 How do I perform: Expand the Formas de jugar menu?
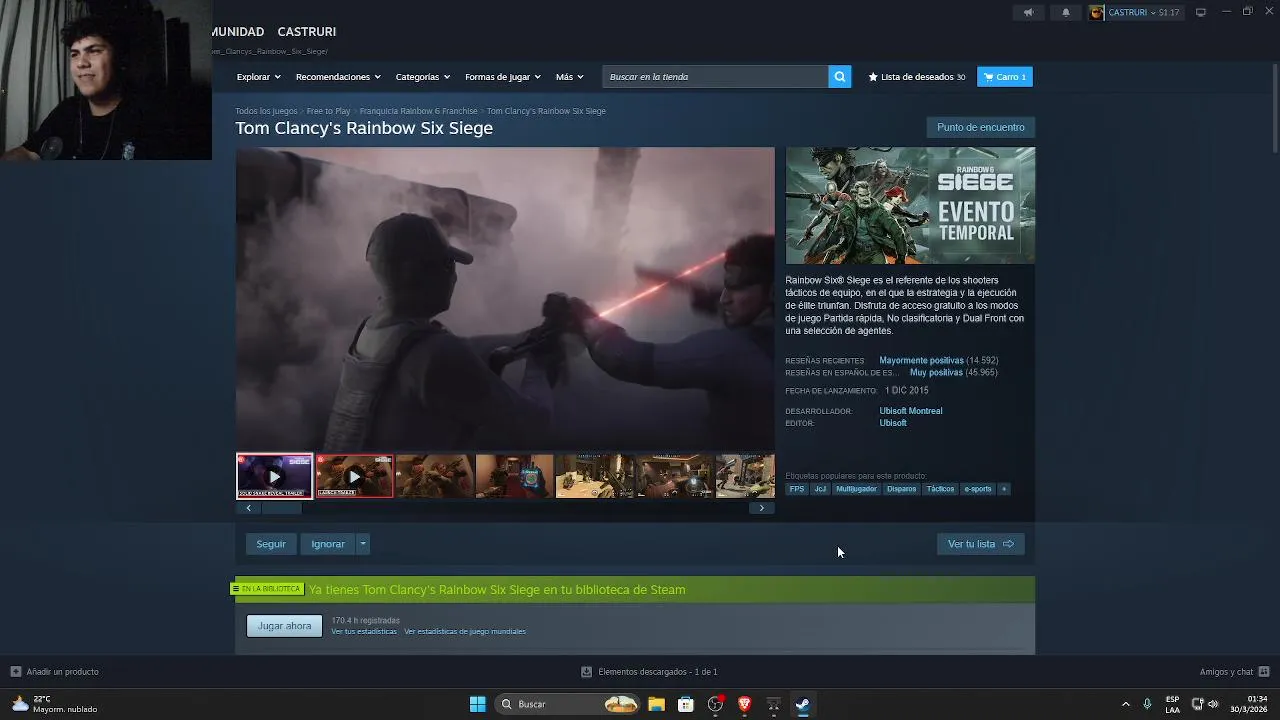pyautogui.click(x=502, y=77)
